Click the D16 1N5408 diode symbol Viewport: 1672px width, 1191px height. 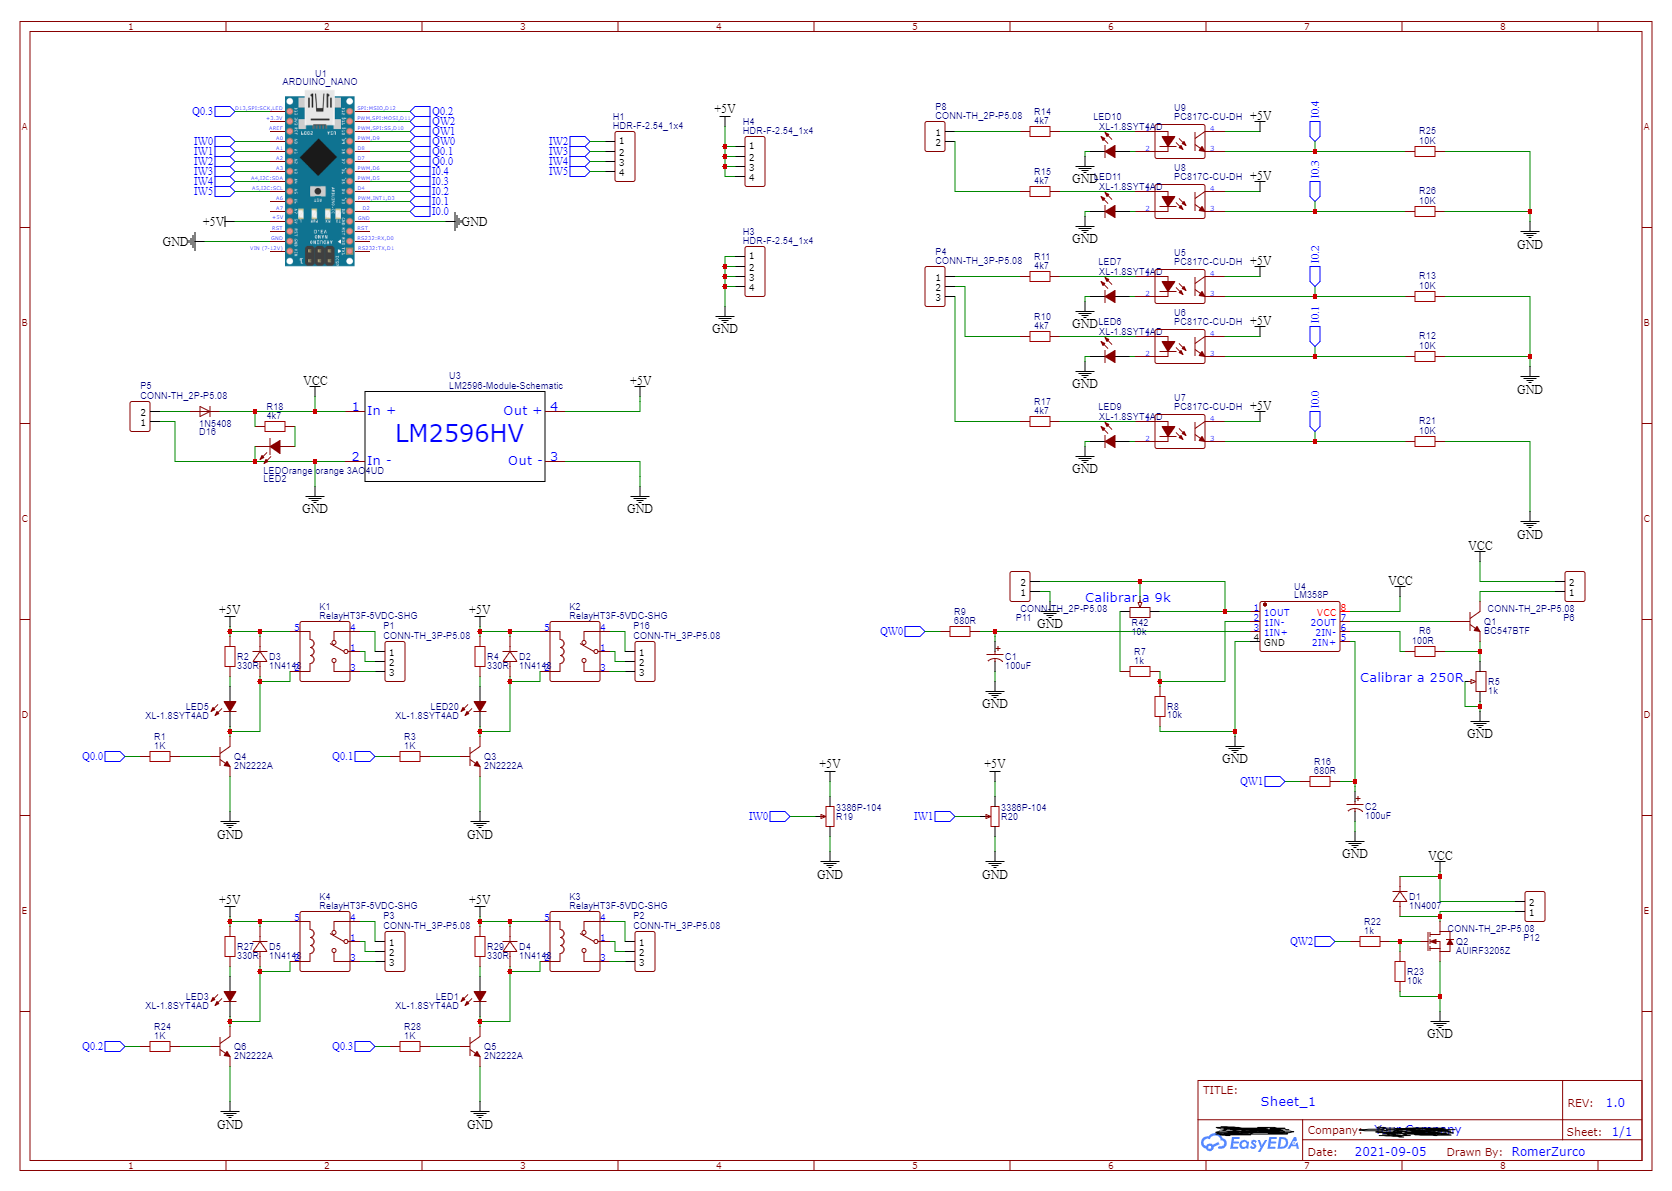[x=205, y=411]
